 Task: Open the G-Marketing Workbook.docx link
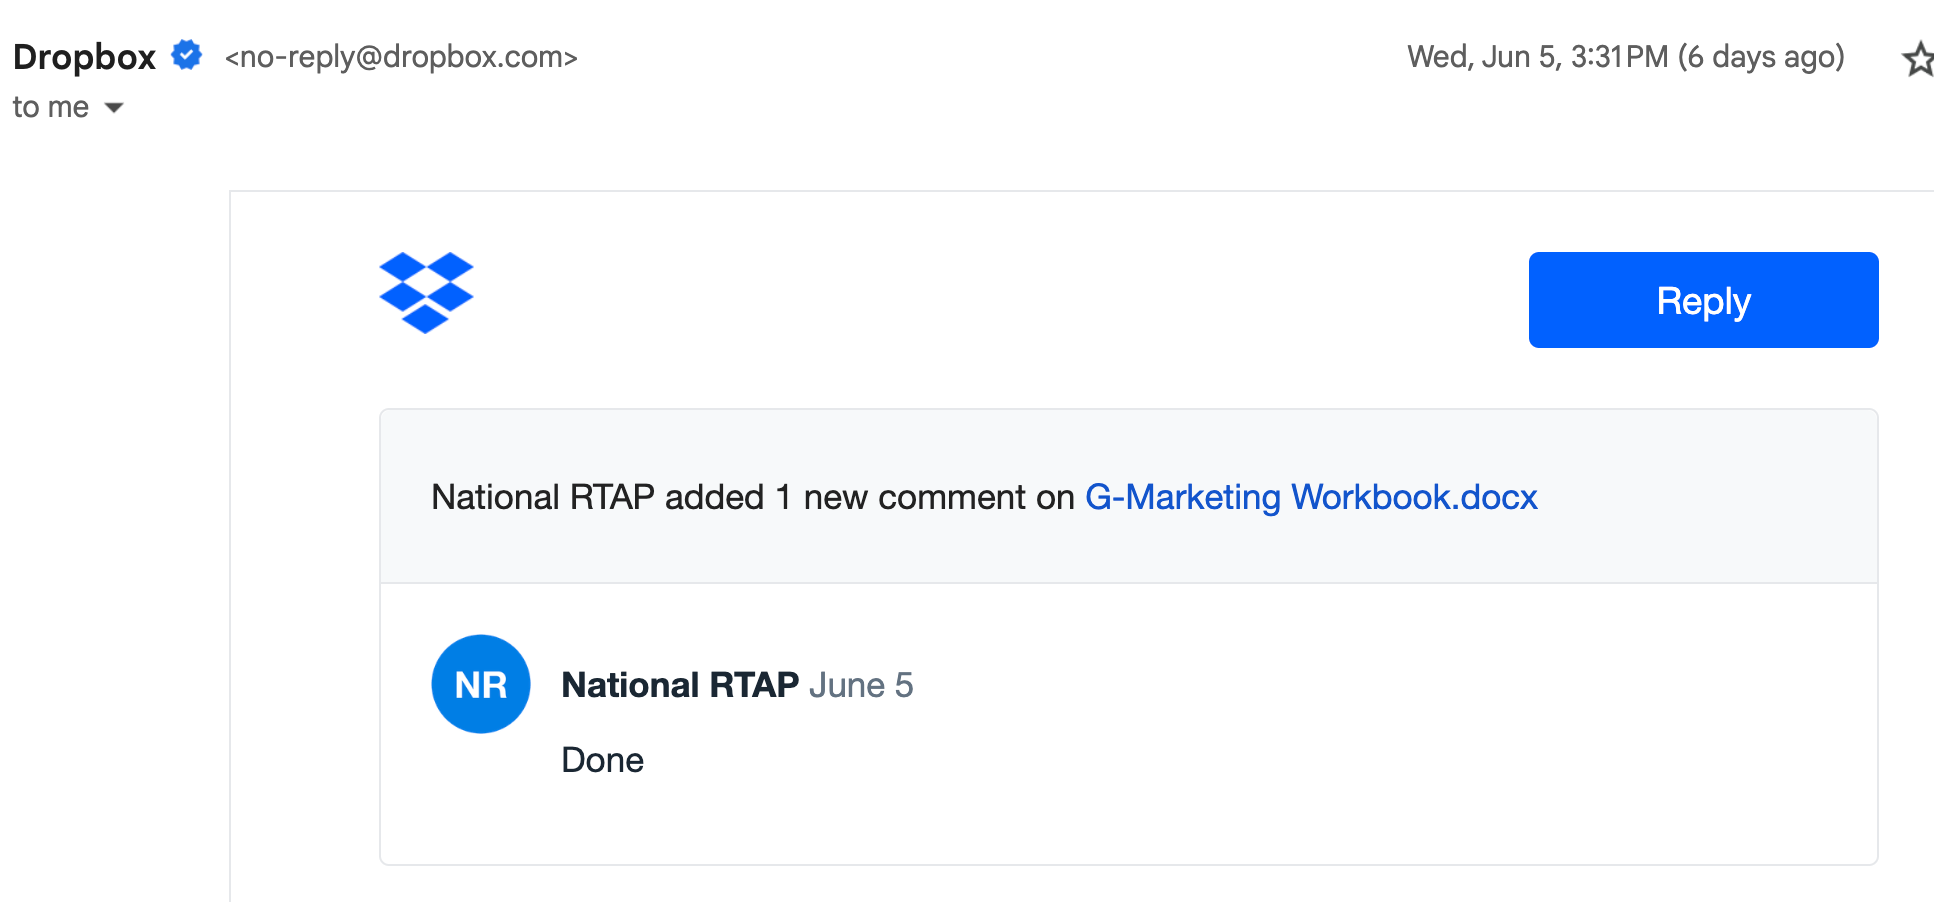pyautogui.click(x=1311, y=497)
